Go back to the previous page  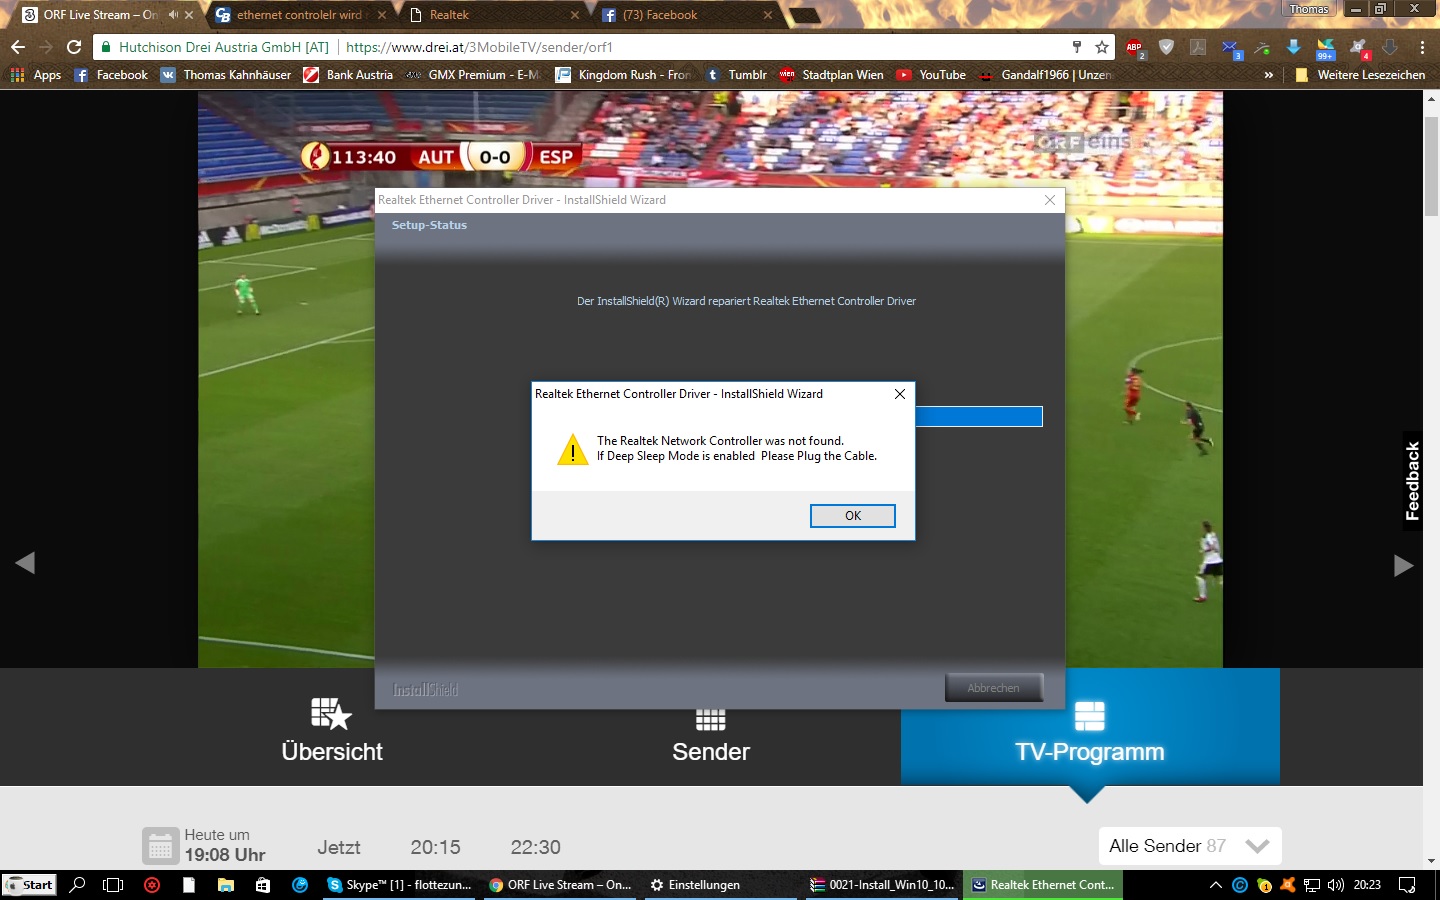[x=18, y=47]
